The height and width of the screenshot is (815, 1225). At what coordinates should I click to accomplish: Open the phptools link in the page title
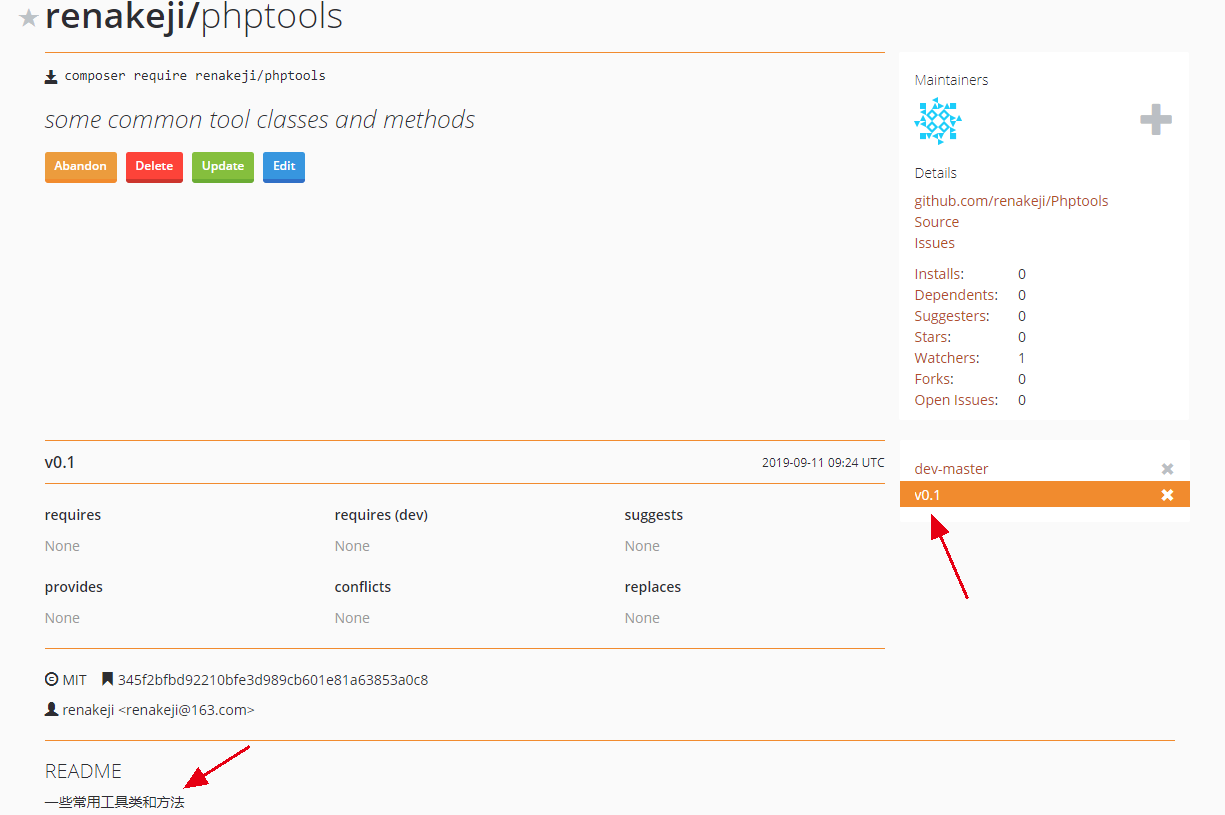click(x=272, y=17)
